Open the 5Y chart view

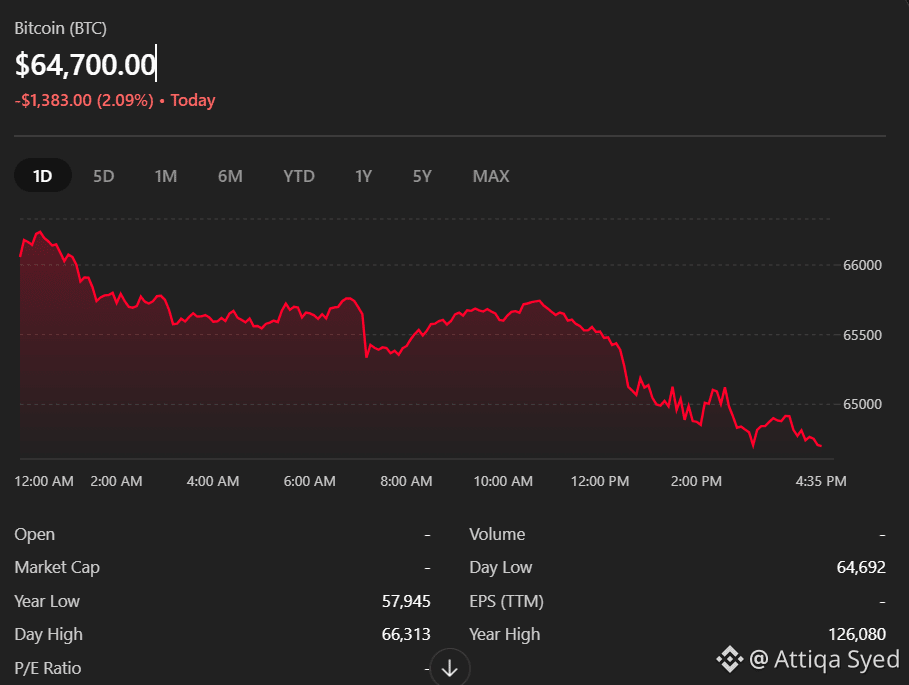tap(422, 176)
